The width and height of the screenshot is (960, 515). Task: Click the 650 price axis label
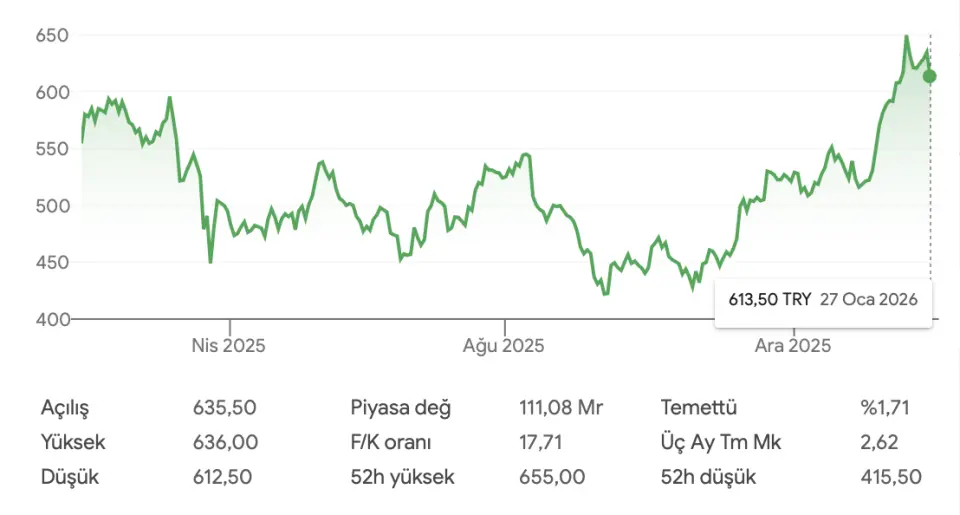(x=53, y=36)
